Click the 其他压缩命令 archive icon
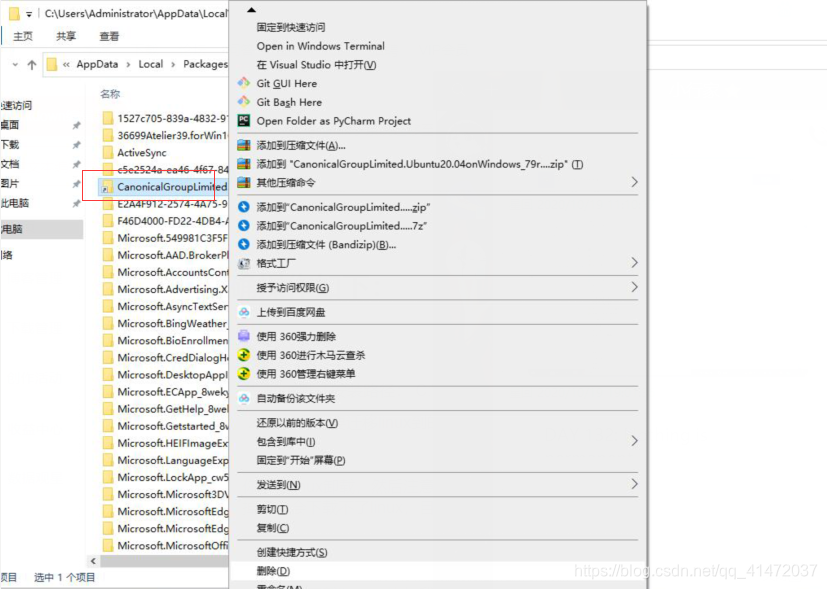 [244, 182]
